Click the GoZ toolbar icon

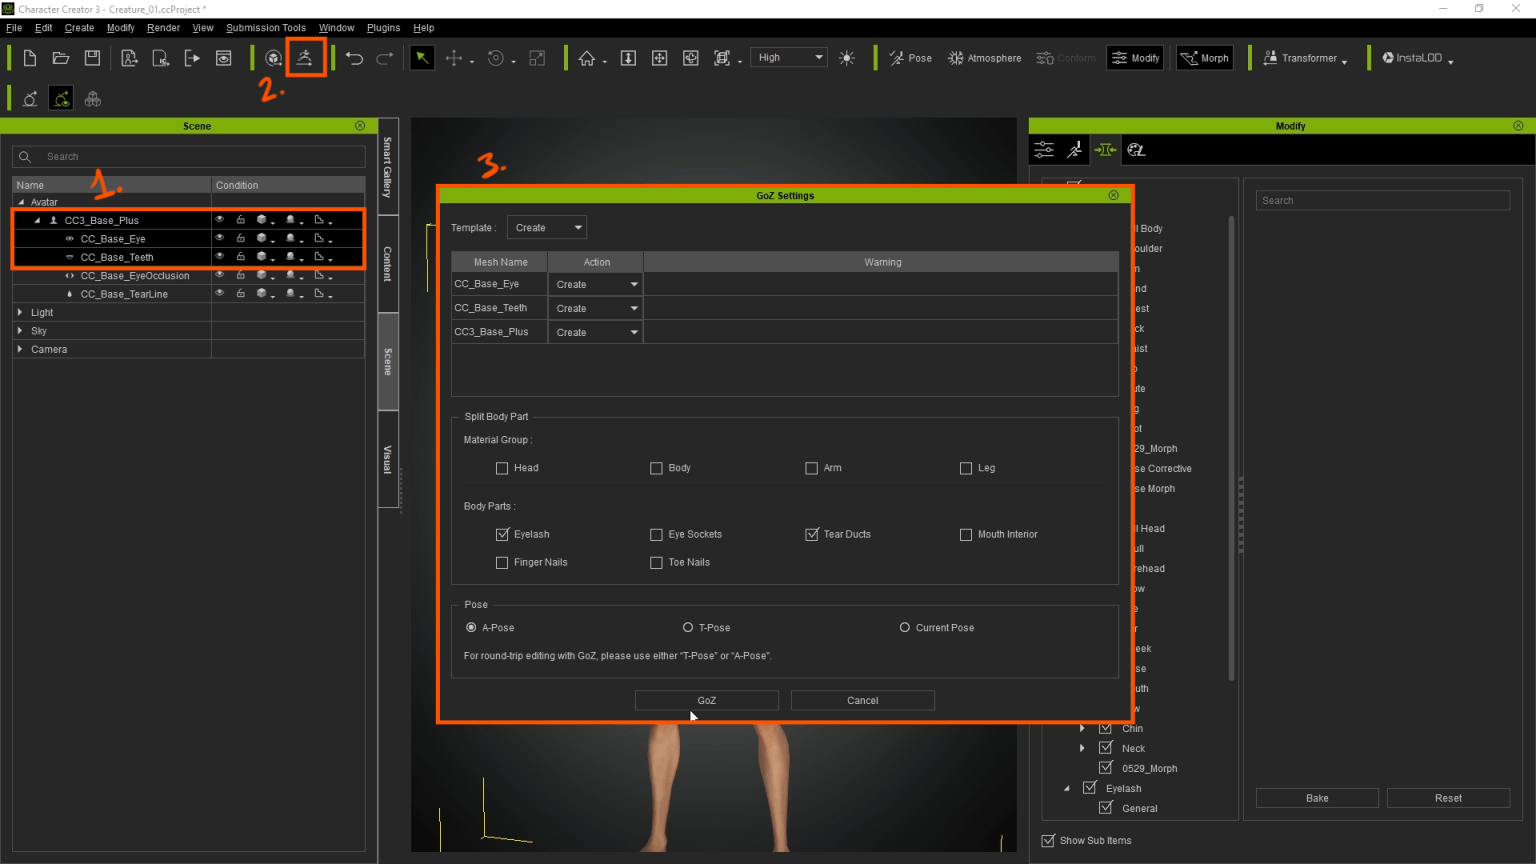coord(305,58)
